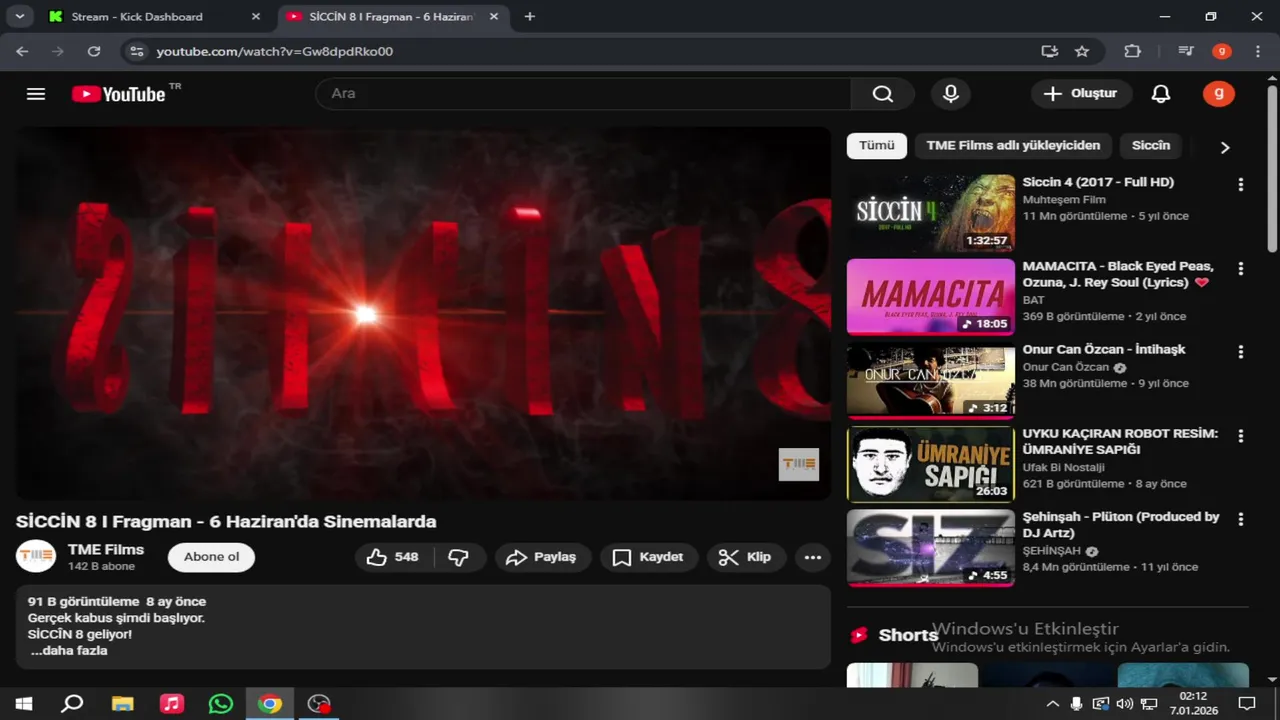This screenshot has width=1280, height=720.
Task: Close the Kick Dashboard tab
Action: pos(256,17)
